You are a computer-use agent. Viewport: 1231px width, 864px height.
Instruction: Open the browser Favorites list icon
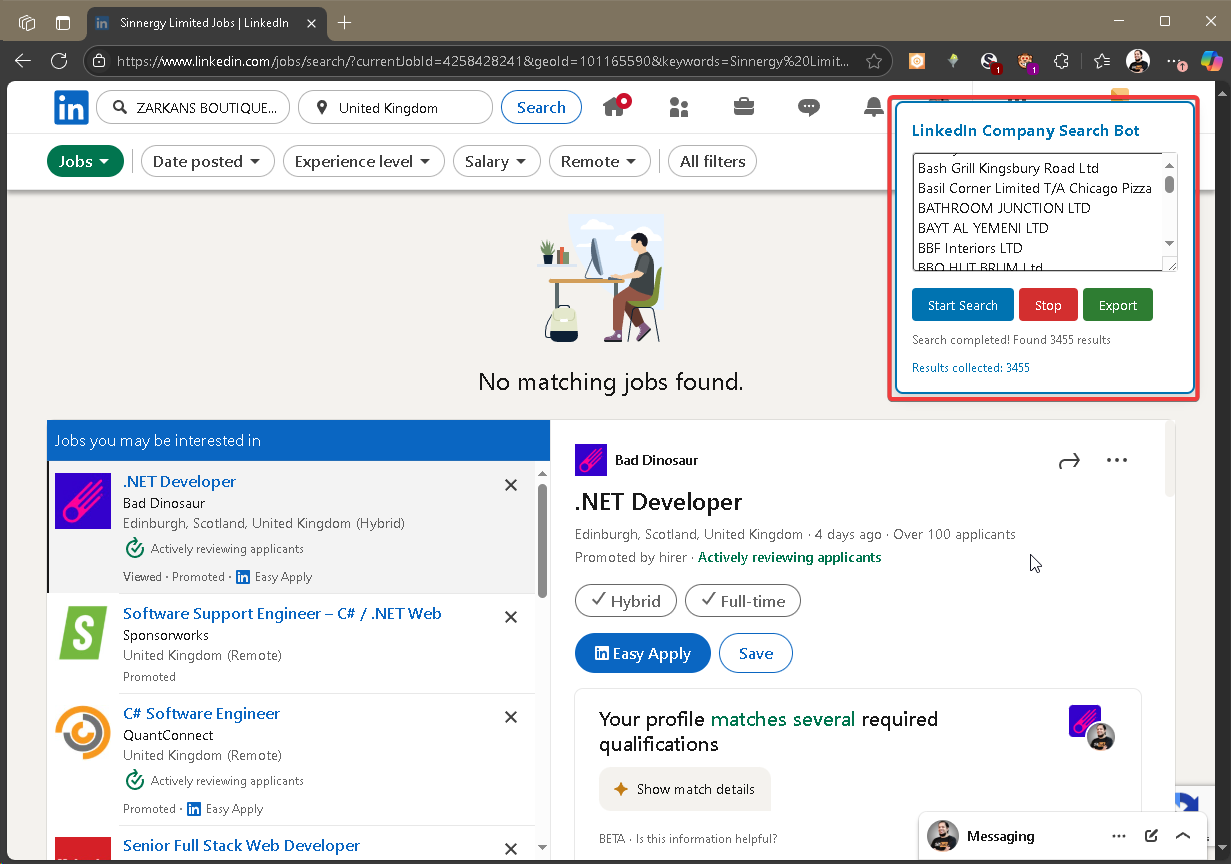(1101, 61)
